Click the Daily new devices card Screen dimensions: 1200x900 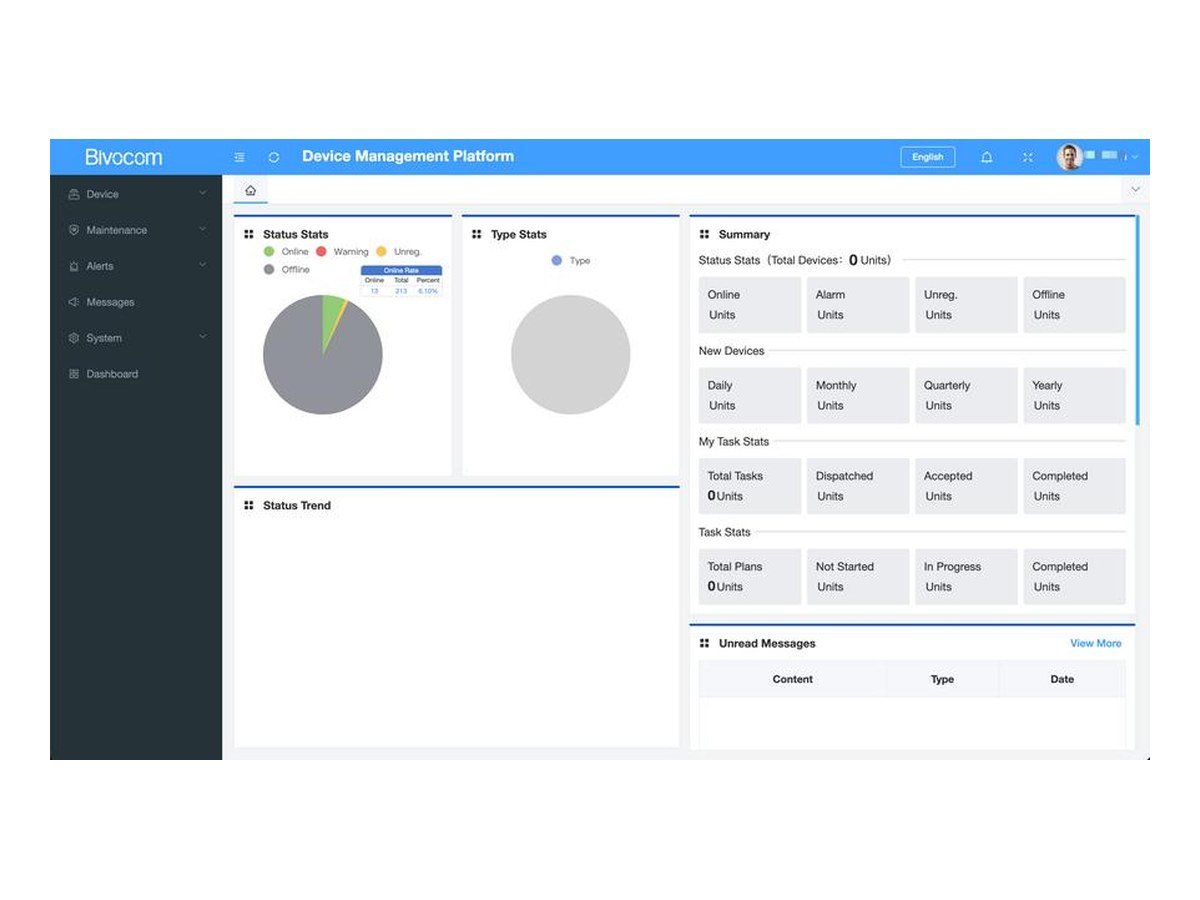pyautogui.click(x=750, y=395)
